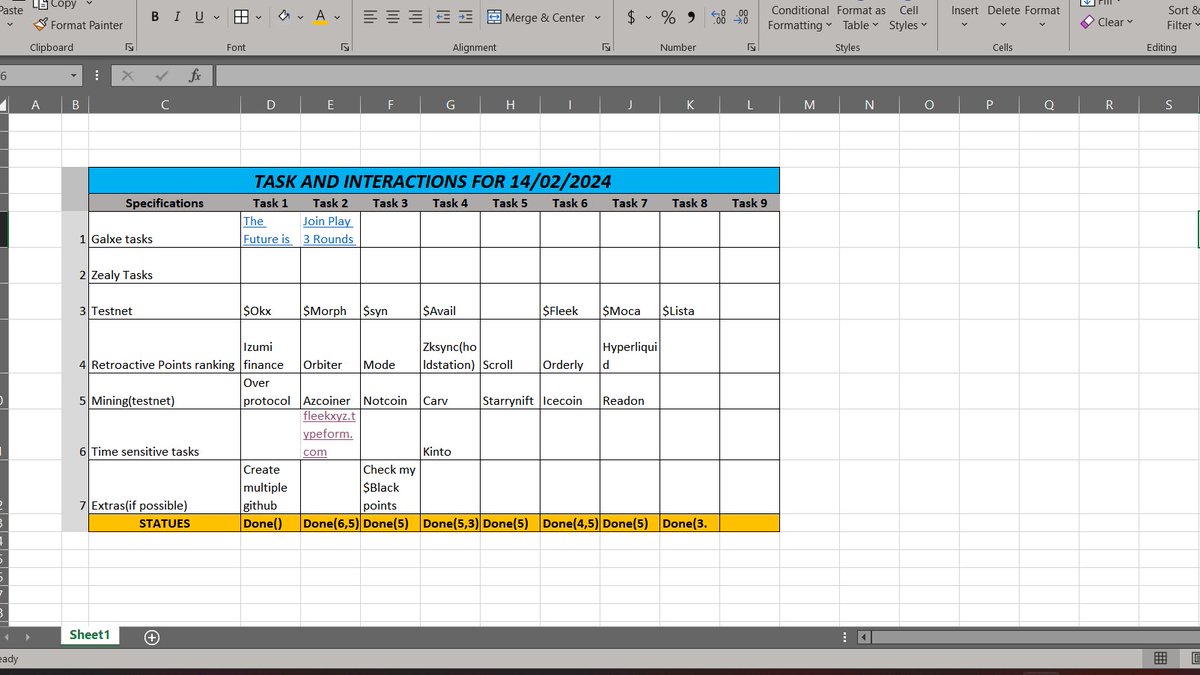Open the Format cells menu
Image resolution: width=1200 pixels, height=675 pixels.
click(x=1042, y=16)
